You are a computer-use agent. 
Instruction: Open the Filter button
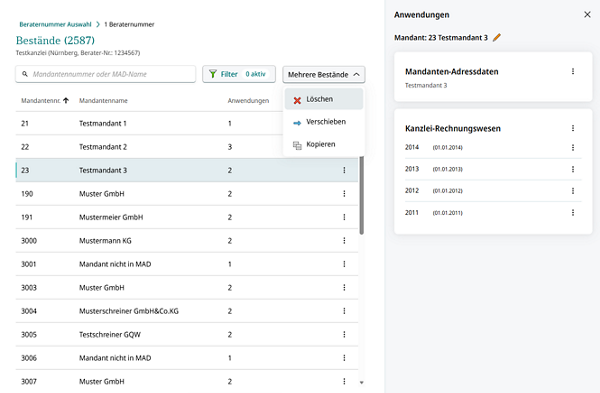tap(239, 74)
